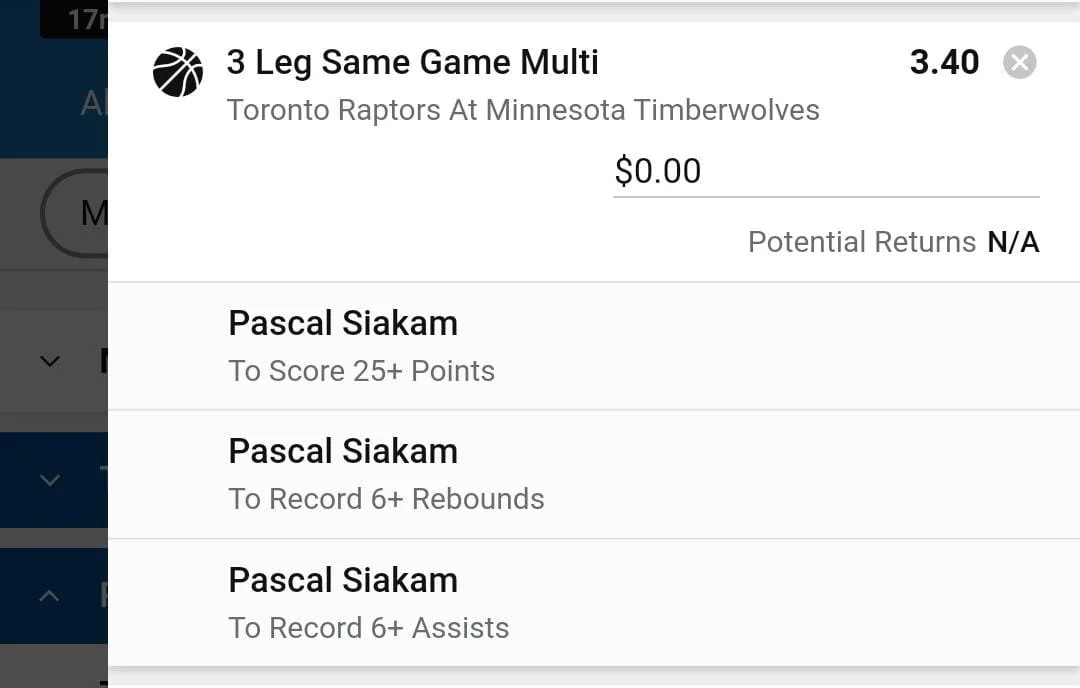Select the partially hidden Al tab behind betslip
The height and width of the screenshot is (688, 1080).
(x=92, y=103)
